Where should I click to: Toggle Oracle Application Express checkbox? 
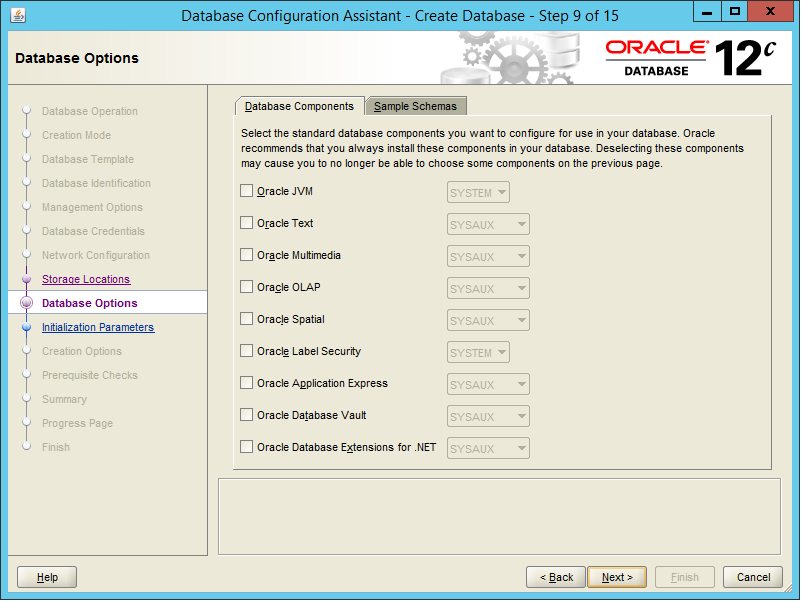[x=246, y=383]
